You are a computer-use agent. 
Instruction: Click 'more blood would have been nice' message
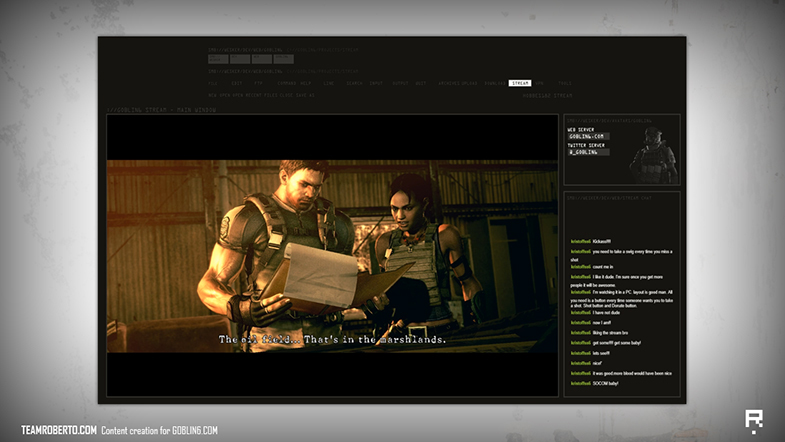coord(632,373)
